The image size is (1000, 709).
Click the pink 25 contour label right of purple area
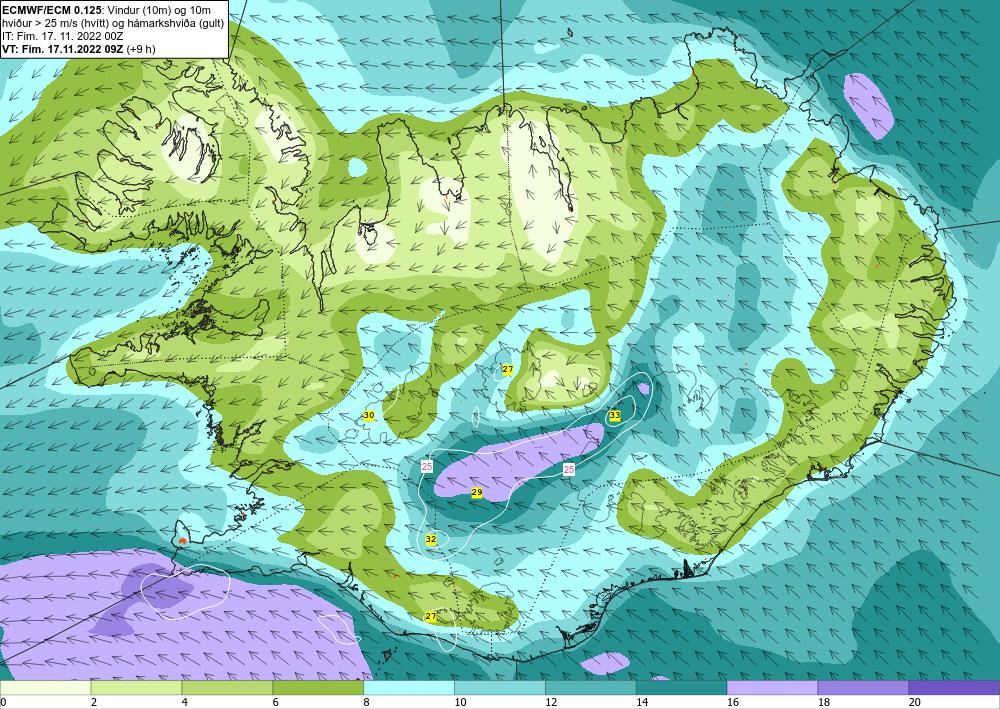pos(568,470)
